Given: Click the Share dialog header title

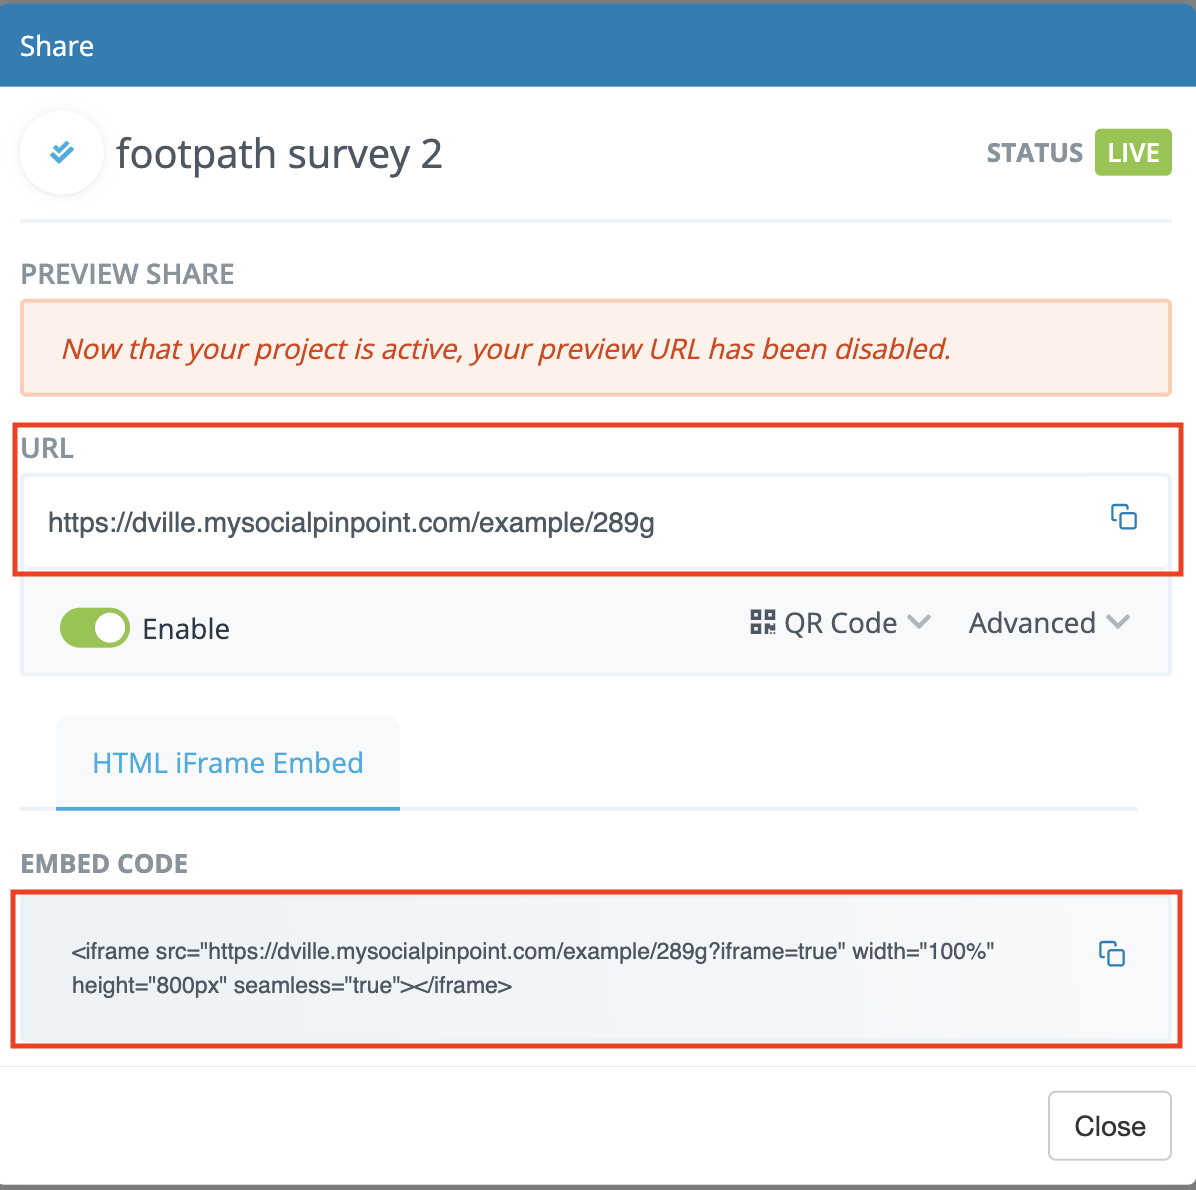Looking at the screenshot, I should (x=57, y=46).
